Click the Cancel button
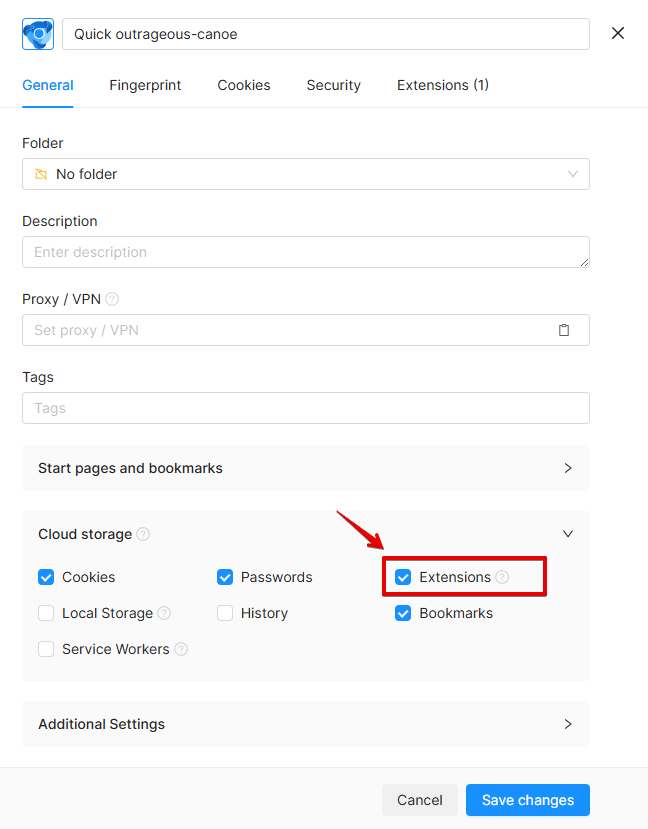The image size is (648, 829). pyautogui.click(x=420, y=800)
